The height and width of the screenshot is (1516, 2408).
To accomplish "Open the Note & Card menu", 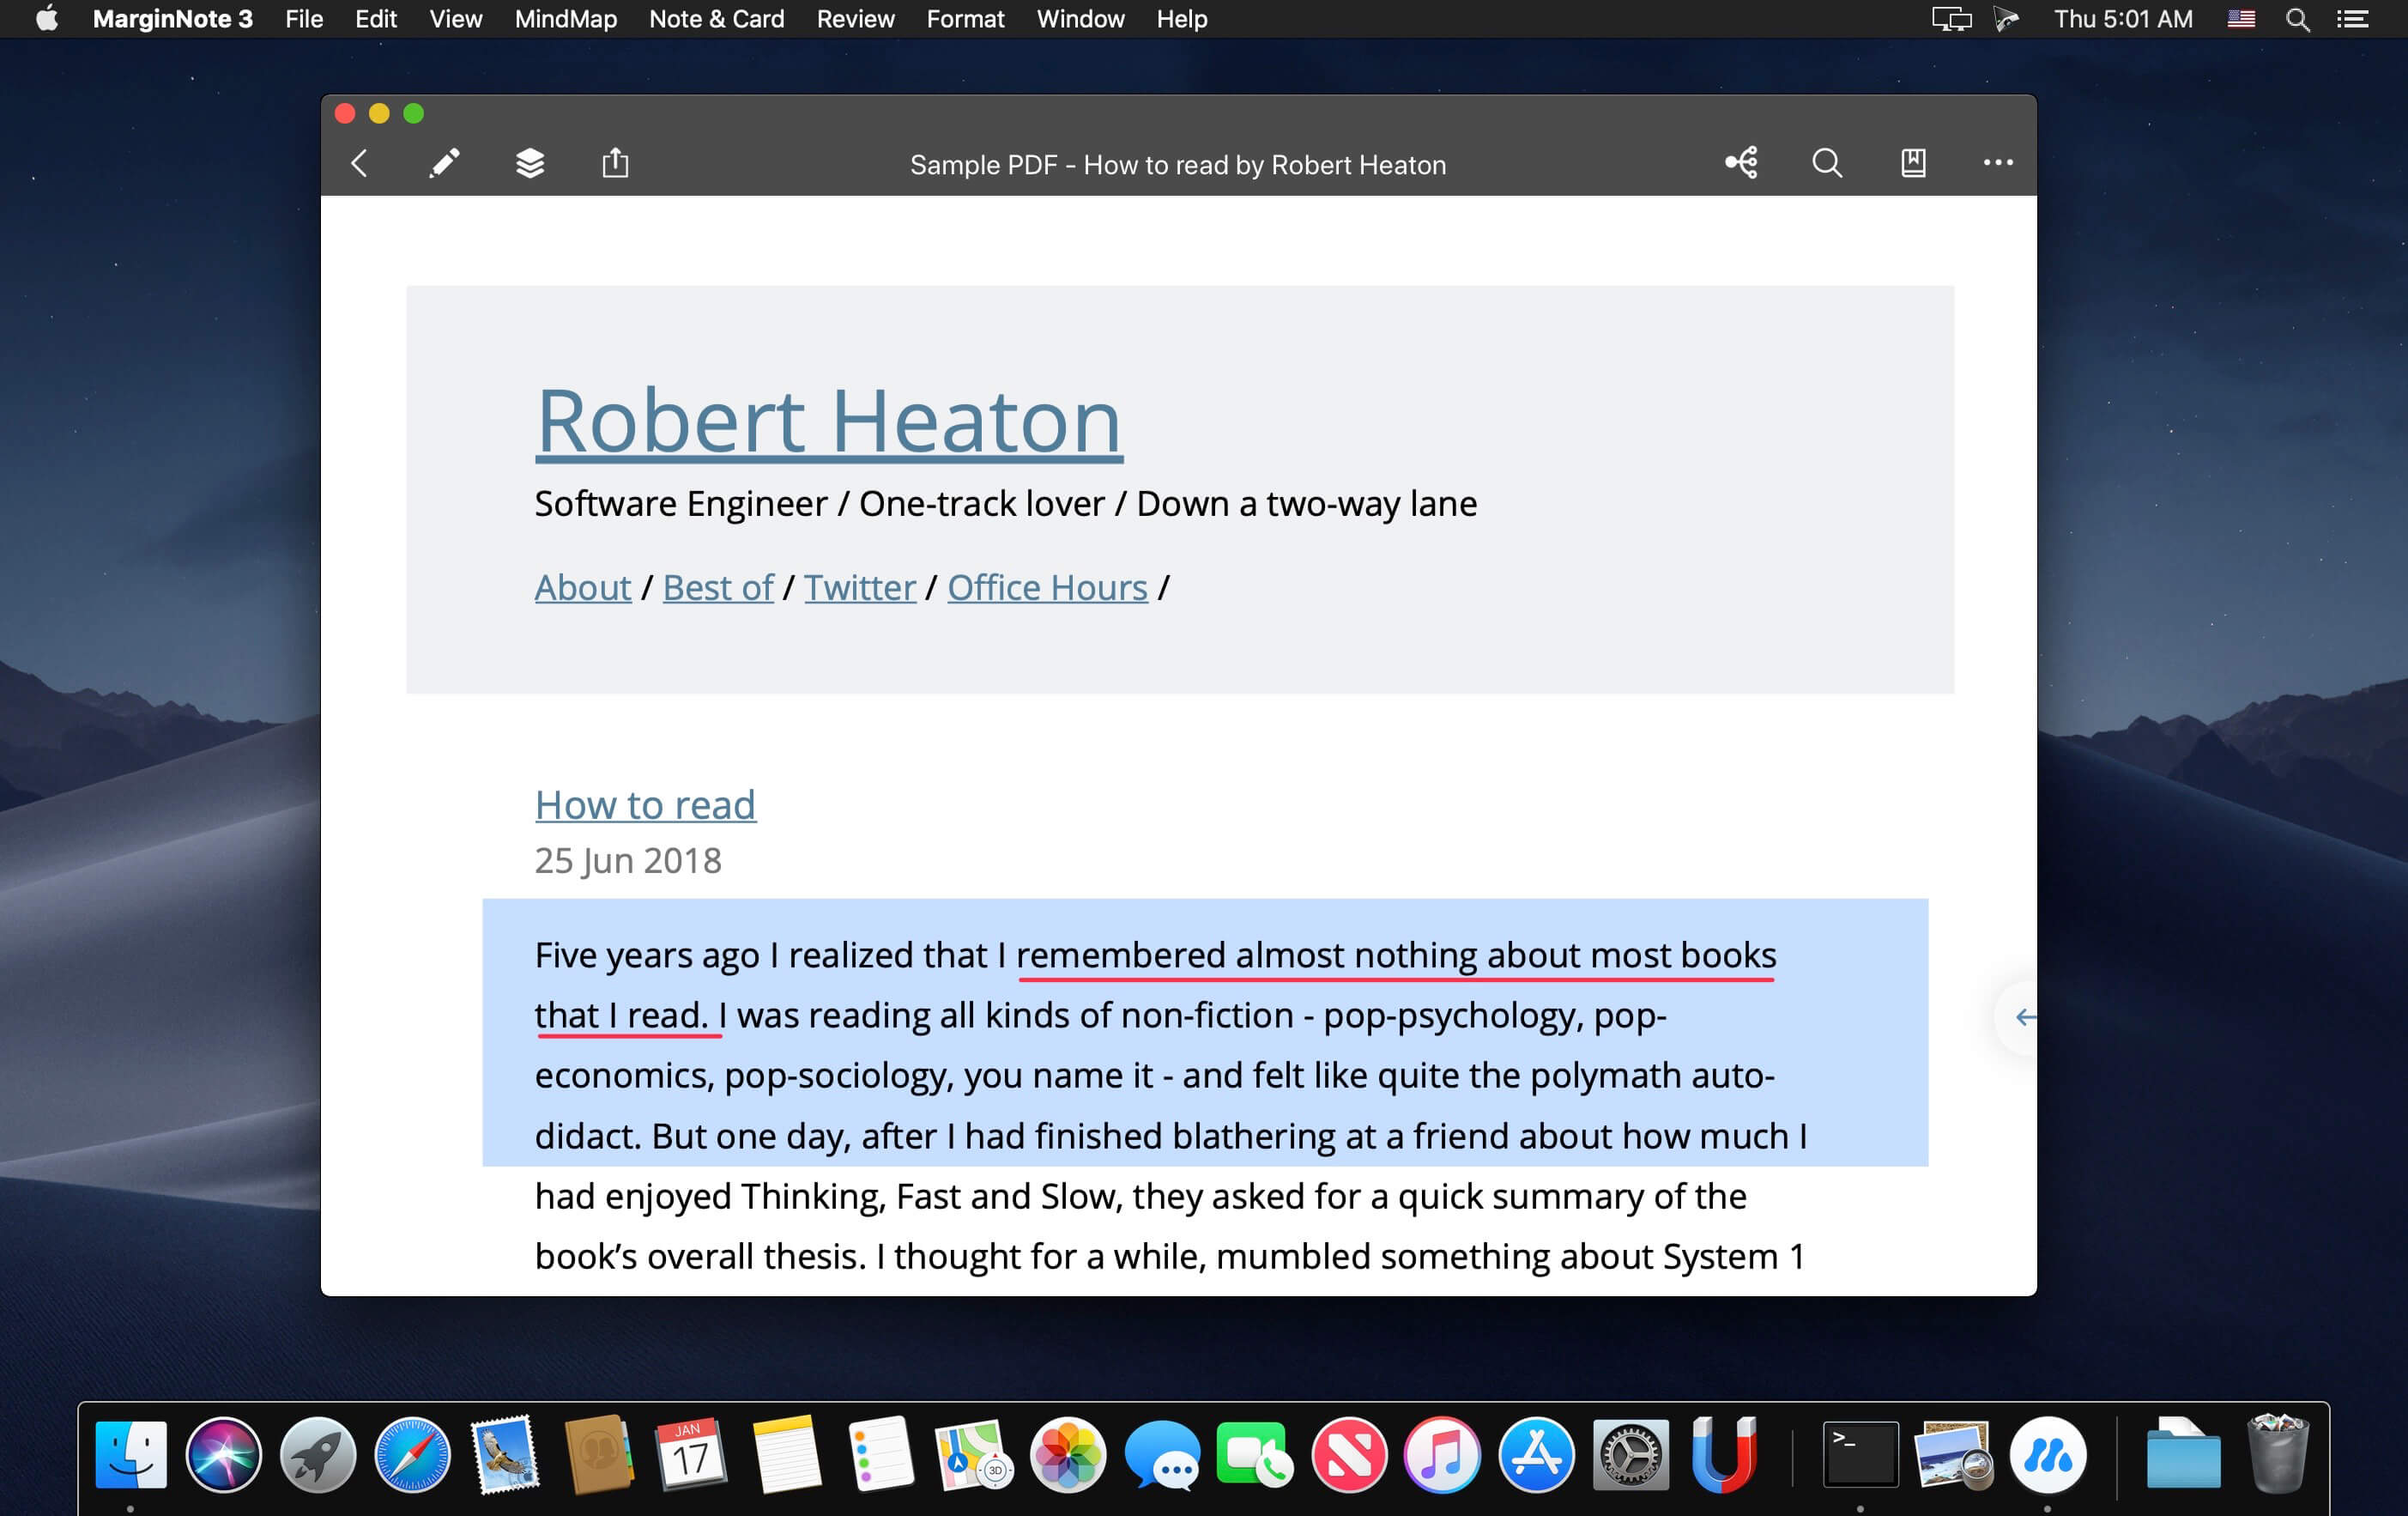I will 716,19.
